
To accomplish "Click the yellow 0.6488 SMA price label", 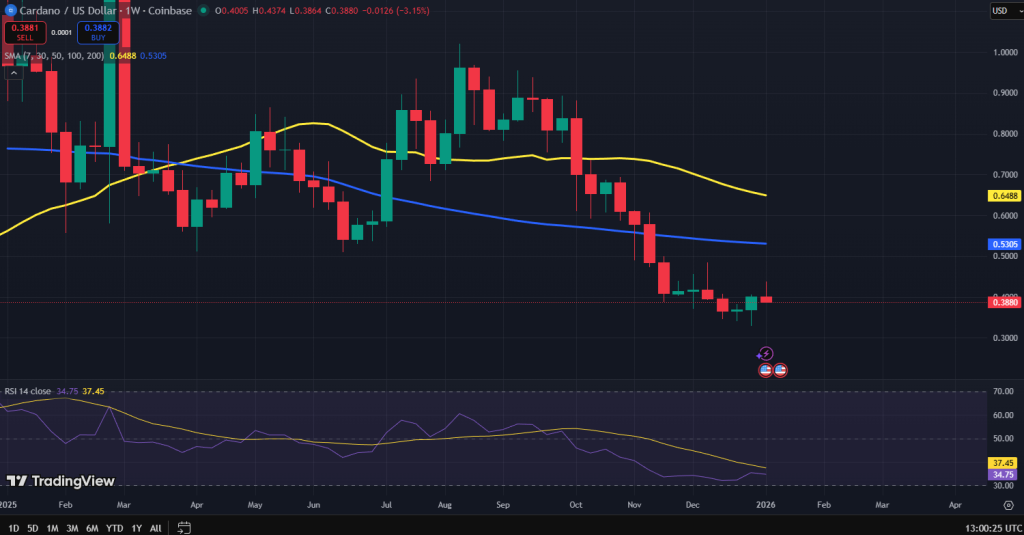I will pos(1004,196).
